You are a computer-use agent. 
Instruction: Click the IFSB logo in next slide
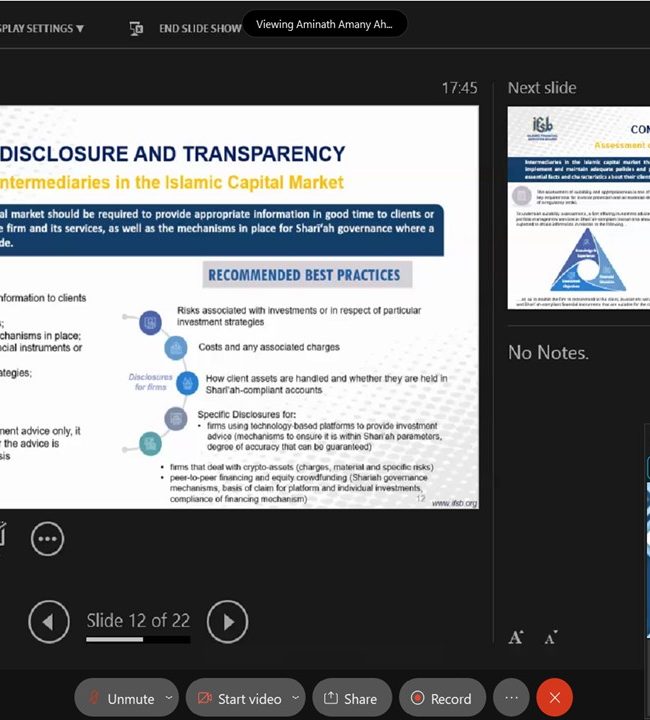click(542, 127)
